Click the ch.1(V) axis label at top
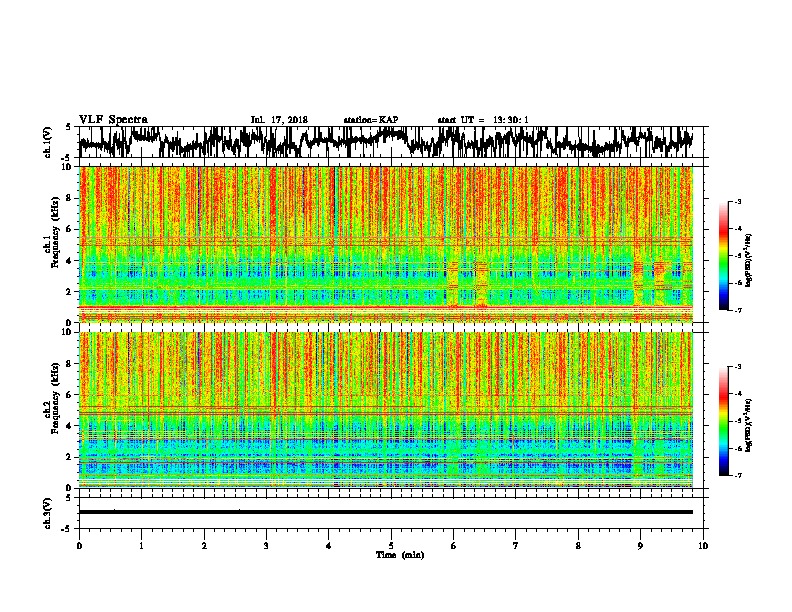The width and height of the screenshot is (792, 612). (x=48, y=142)
